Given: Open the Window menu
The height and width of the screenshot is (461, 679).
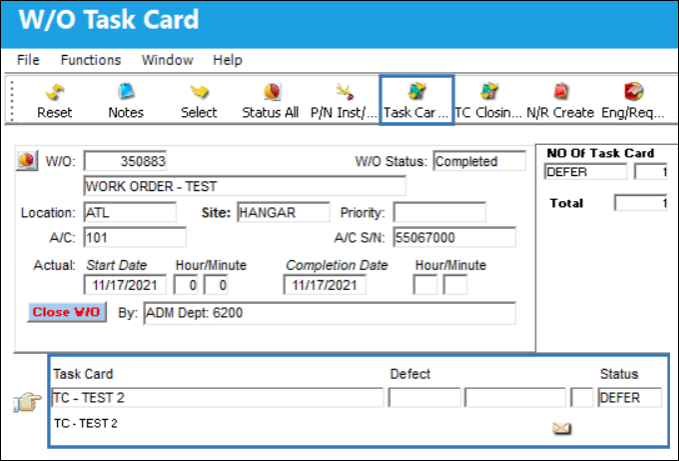Looking at the screenshot, I should point(168,60).
